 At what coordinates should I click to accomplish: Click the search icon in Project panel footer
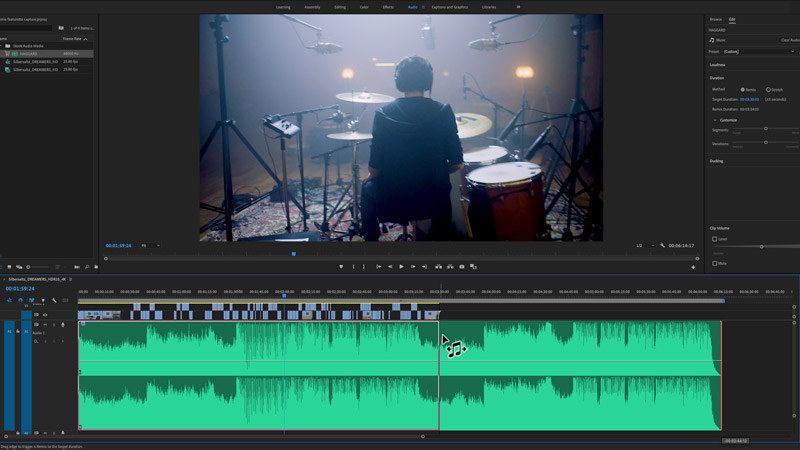[87, 267]
